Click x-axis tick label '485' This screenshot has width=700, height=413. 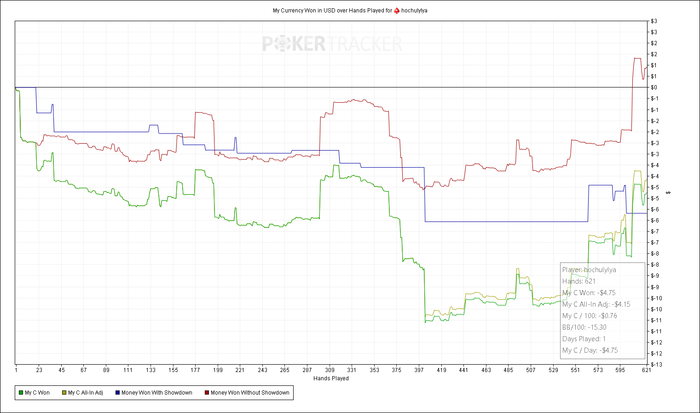(x=508, y=370)
